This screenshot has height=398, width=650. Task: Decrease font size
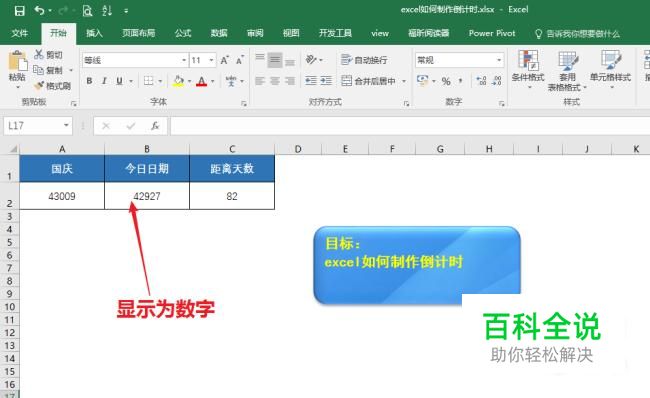[240, 61]
